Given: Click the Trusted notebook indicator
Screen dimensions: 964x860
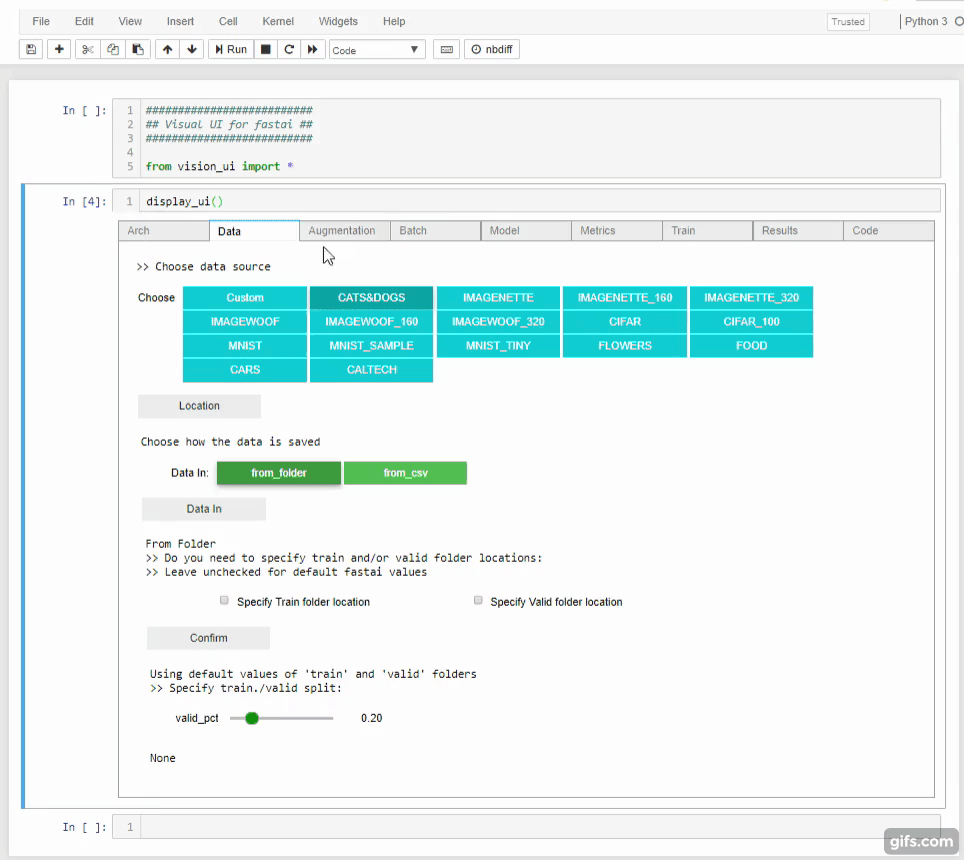Looking at the screenshot, I should [848, 22].
